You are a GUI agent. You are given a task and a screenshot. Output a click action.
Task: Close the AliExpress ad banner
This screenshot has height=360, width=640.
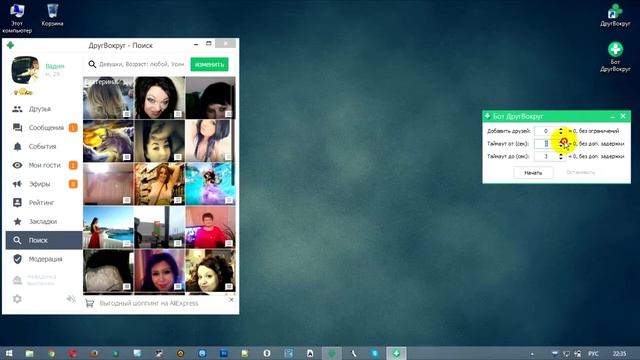pos(231,300)
